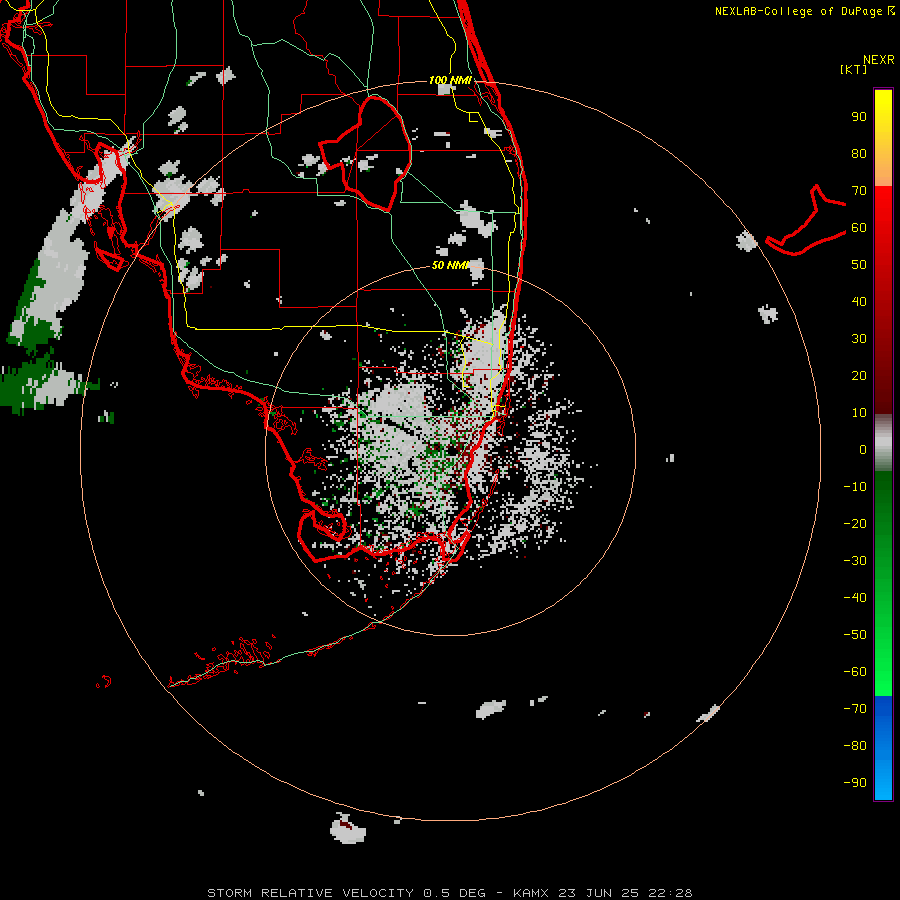Click the 20 value on velocity scale
Image resolution: width=900 pixels, height=900 pixels.
[x=859, y=375]
